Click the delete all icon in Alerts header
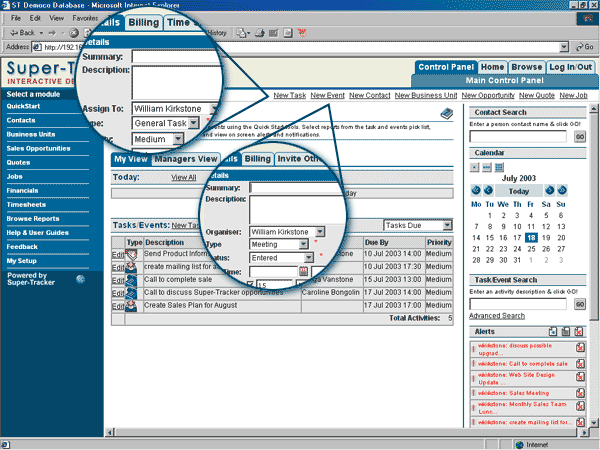The width and height of the screenshot is (600, 450). tap(579, 332)
